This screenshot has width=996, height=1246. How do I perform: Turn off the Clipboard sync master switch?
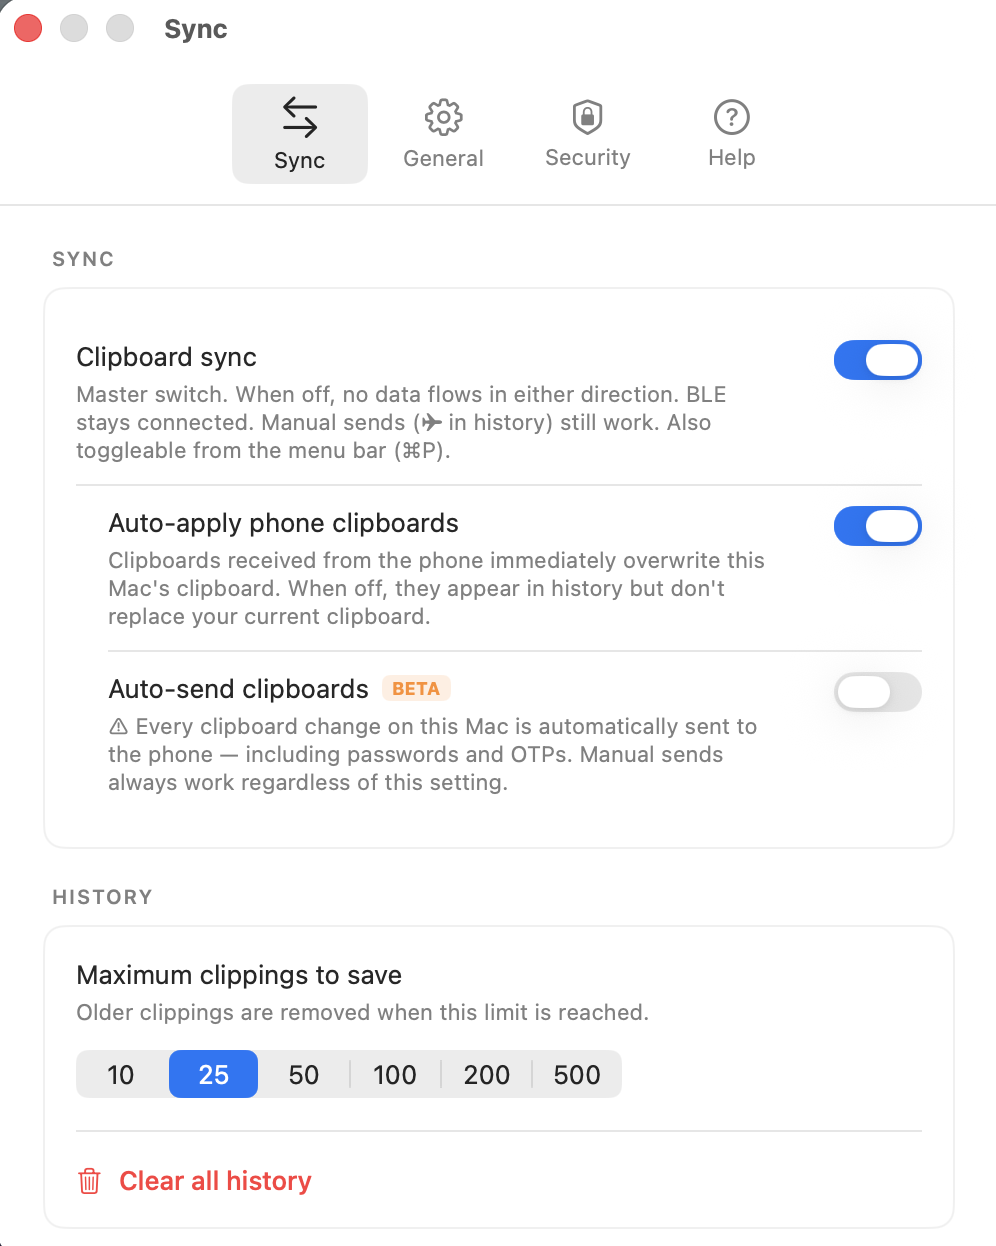(877, 360)
